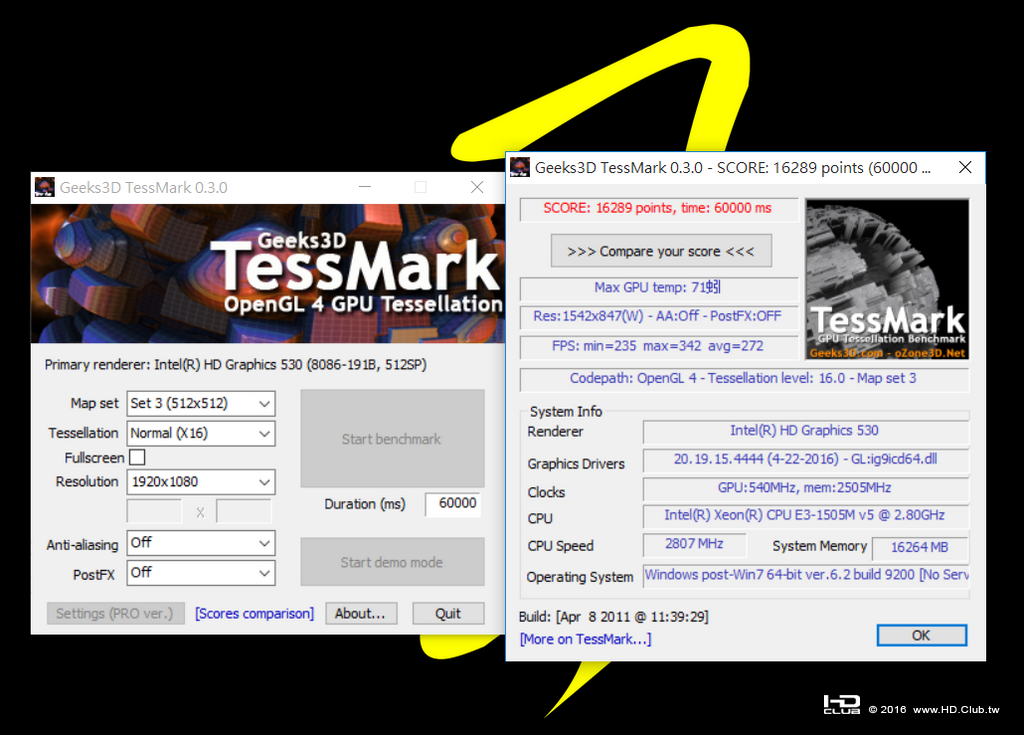Enable the Fullscreen checkbox
The image size is (1024, 735).
pos(137,457)
